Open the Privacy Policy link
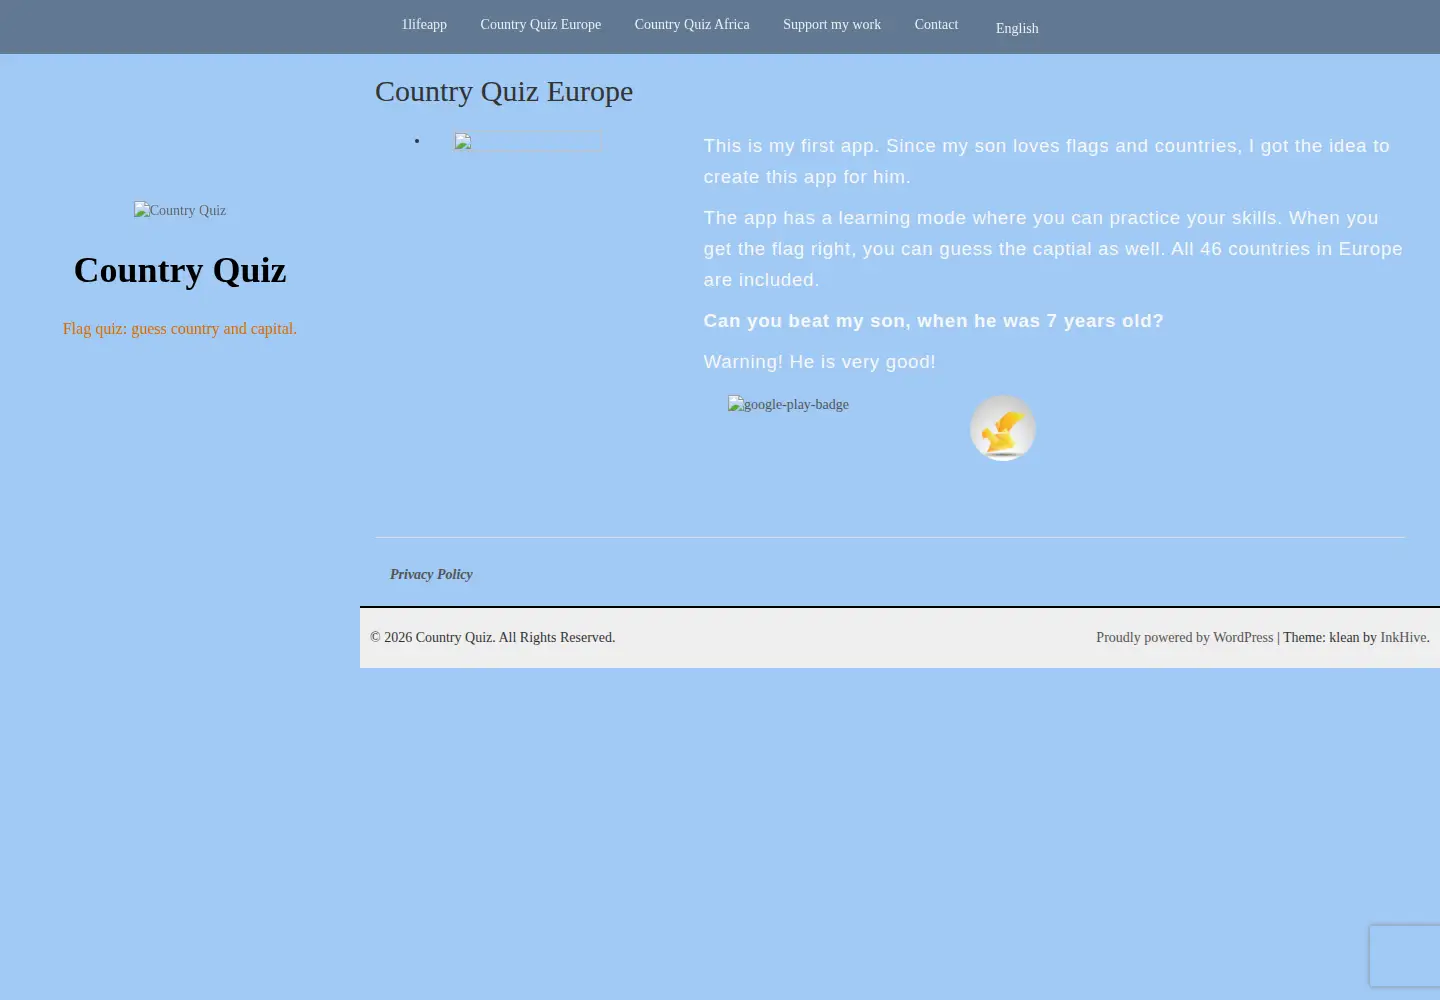1440x1000 pixels. [431, 574]
